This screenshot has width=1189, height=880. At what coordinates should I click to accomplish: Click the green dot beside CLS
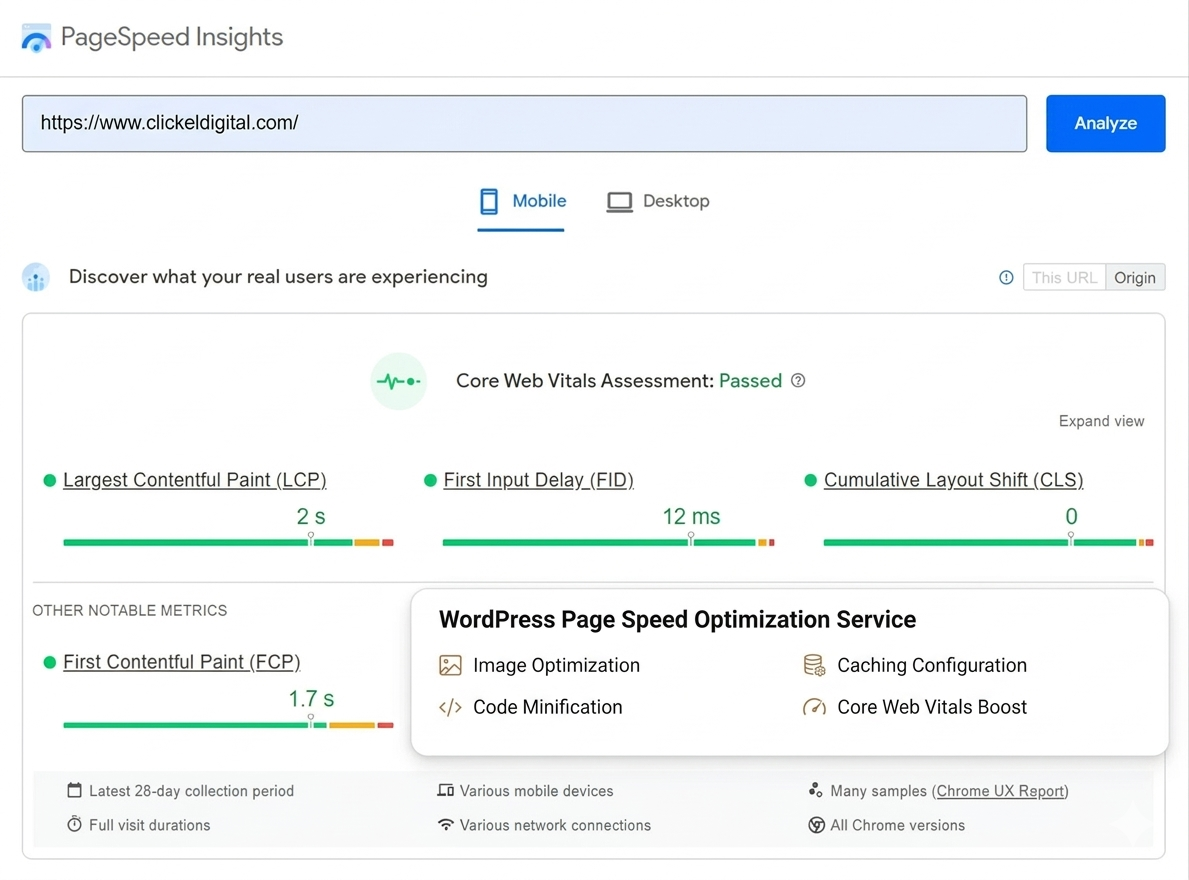(x=811, y=481)
